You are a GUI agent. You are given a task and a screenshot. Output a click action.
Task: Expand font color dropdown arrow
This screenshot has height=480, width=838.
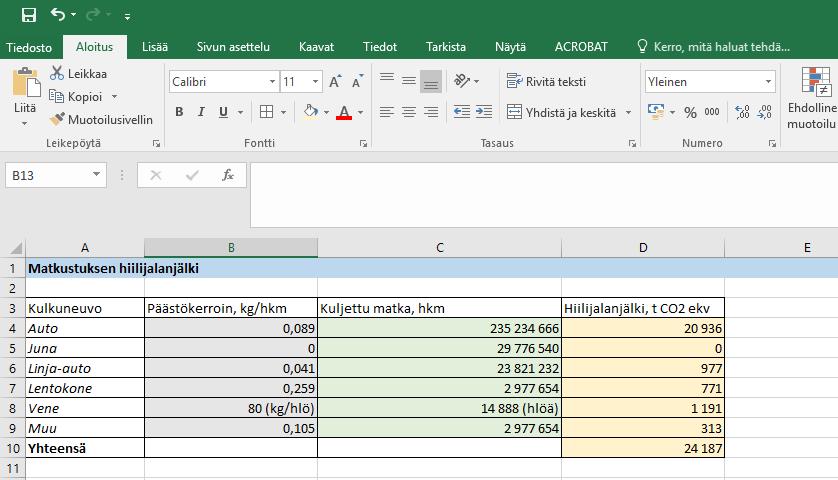[361, 112]
